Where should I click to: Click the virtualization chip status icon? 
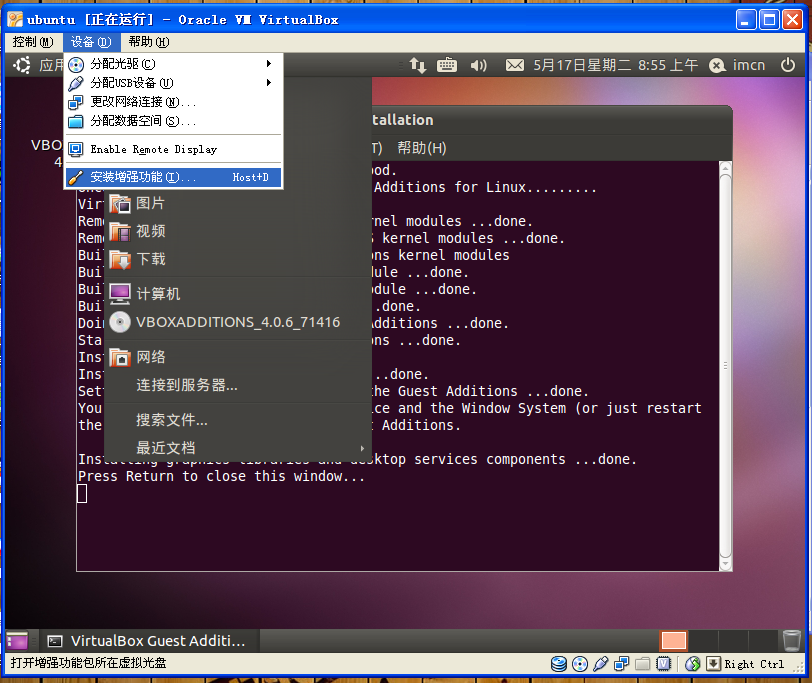(x=663, y=664)
